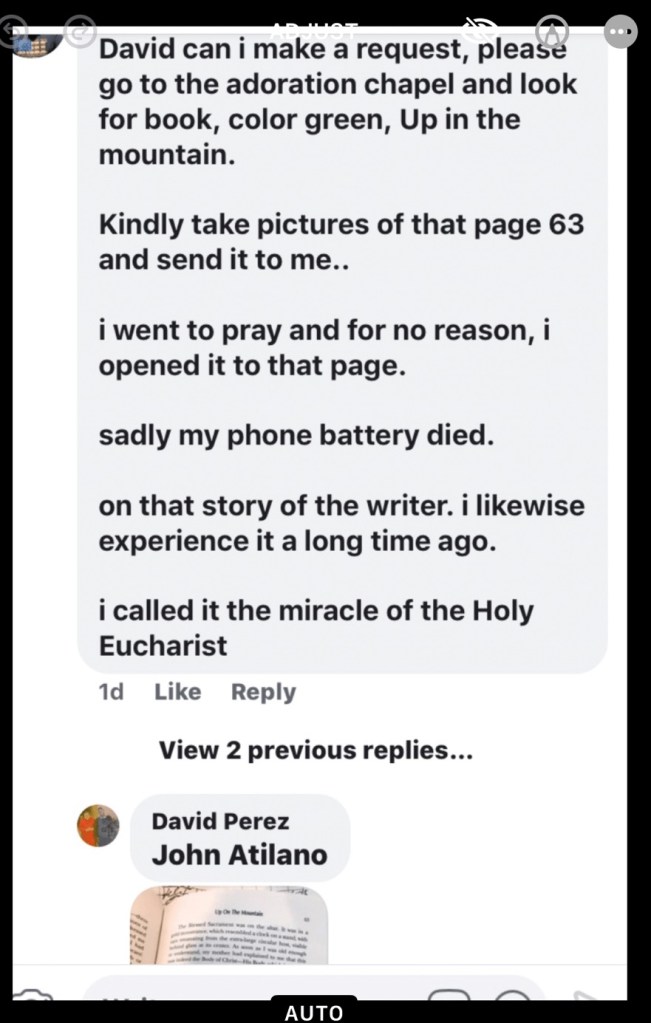Open David Perez's profile name link
The height and width of the screenshot is (1023, 651).
click(220, 822)
